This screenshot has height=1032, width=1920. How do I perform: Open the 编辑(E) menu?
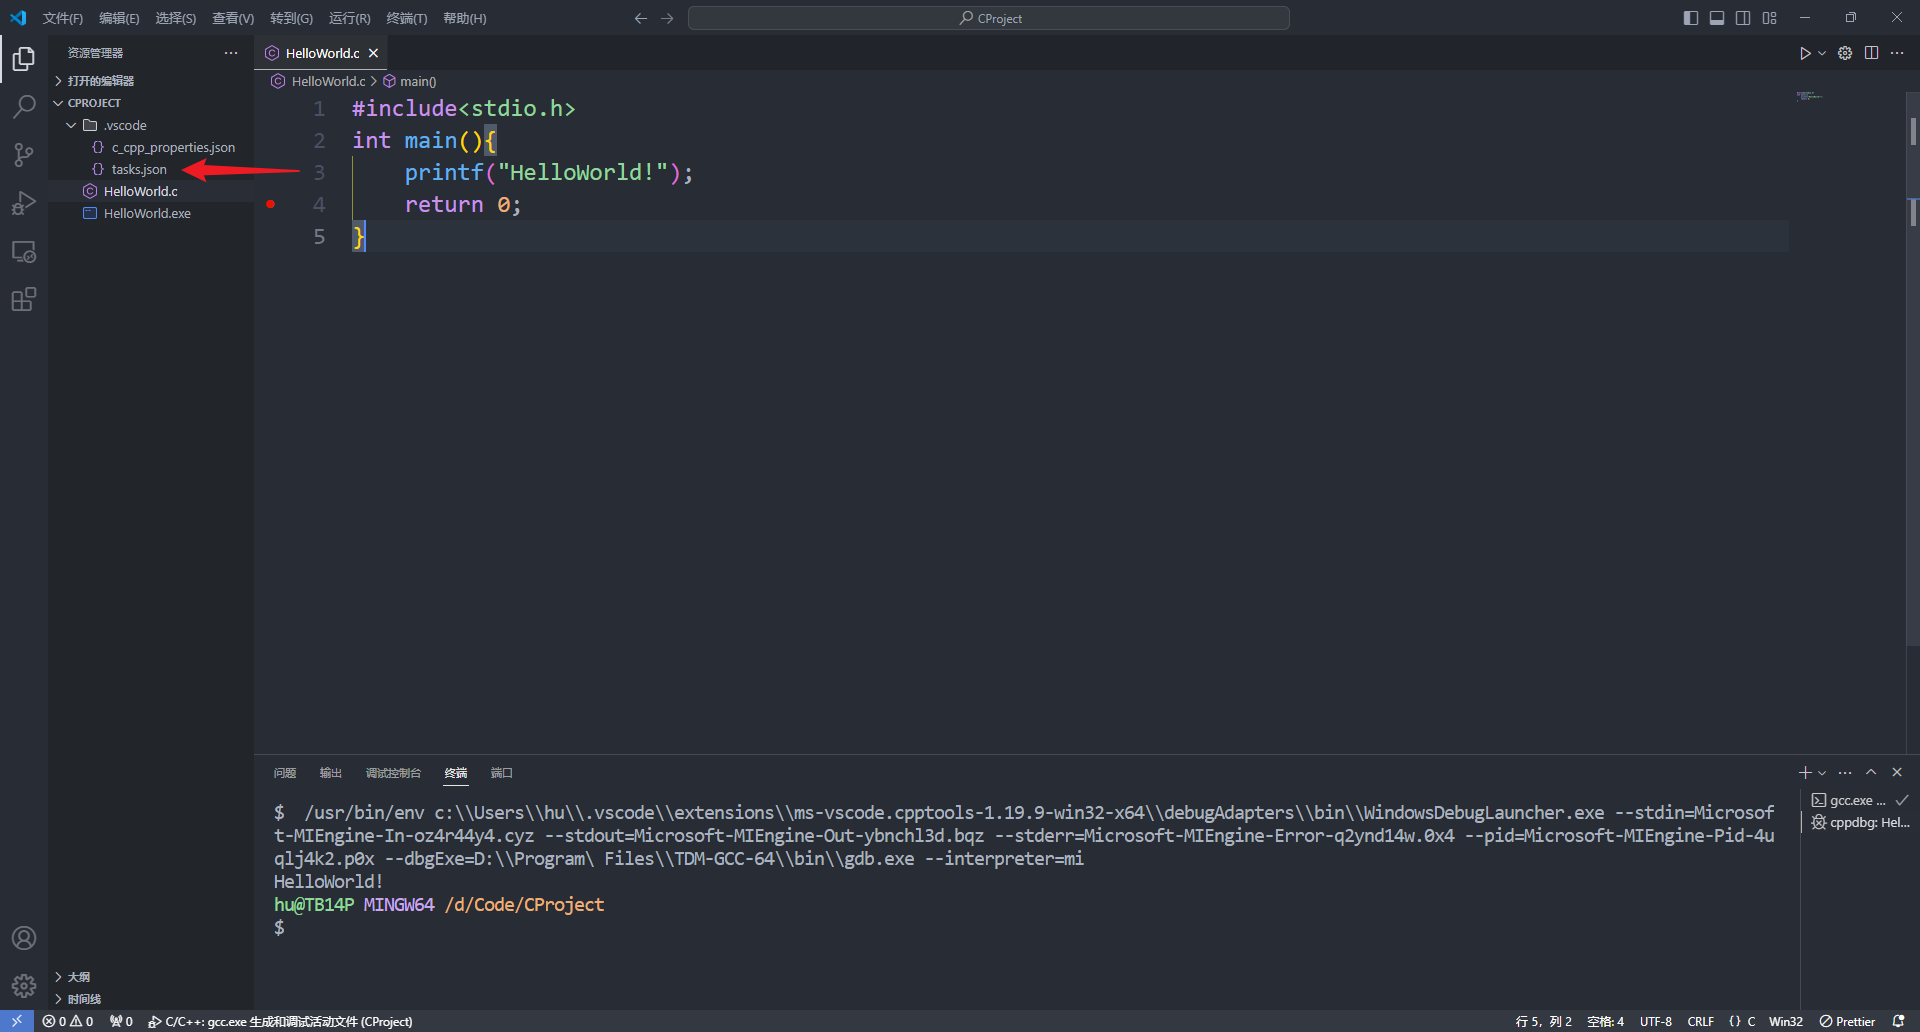(119, 18)
